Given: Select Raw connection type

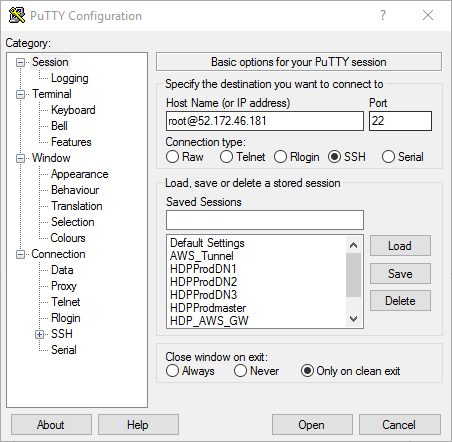Looking at the screenshot, I should pos(172,157).
